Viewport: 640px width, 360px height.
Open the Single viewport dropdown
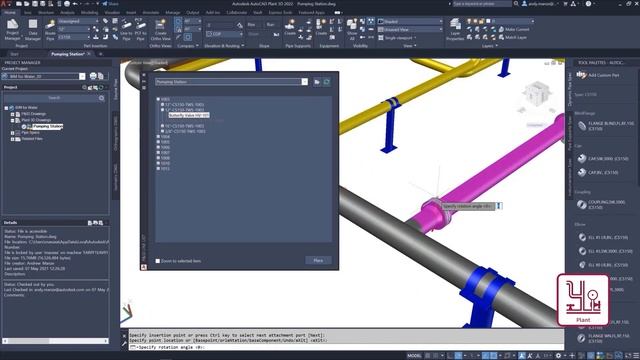point(398,38)
